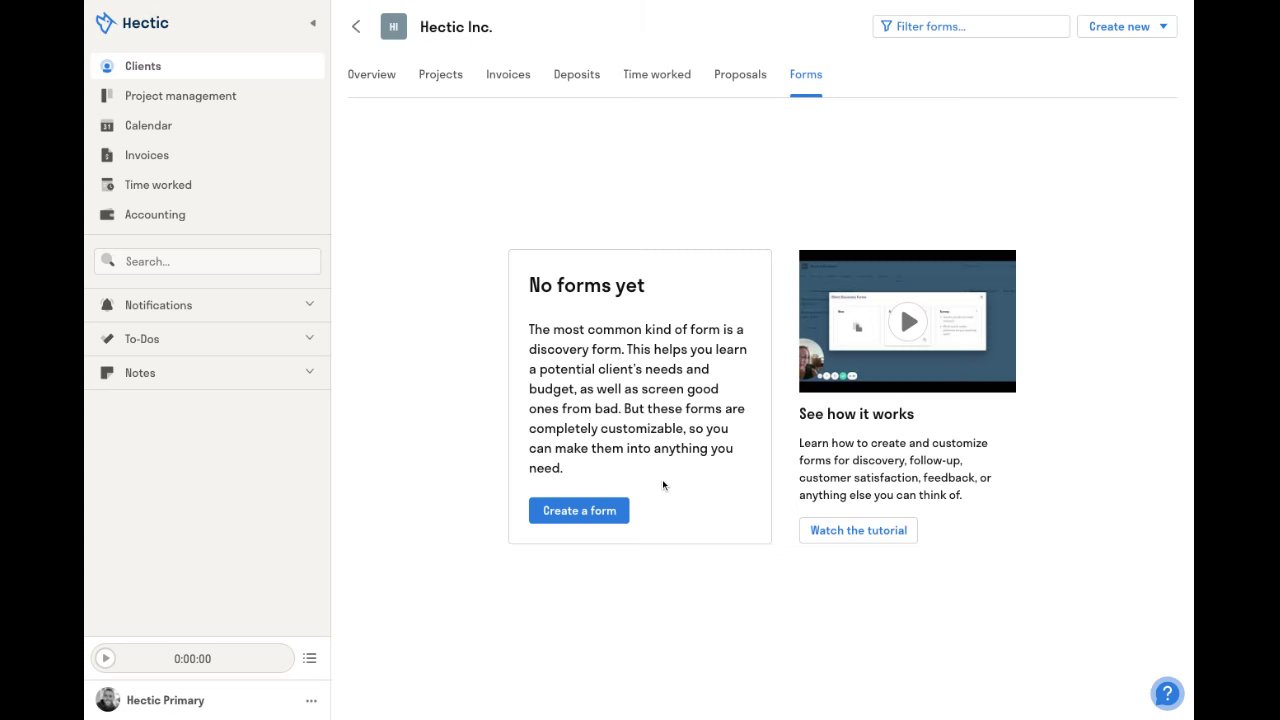
Task: Click the Invoices document icon
Action: coord(107,155)
